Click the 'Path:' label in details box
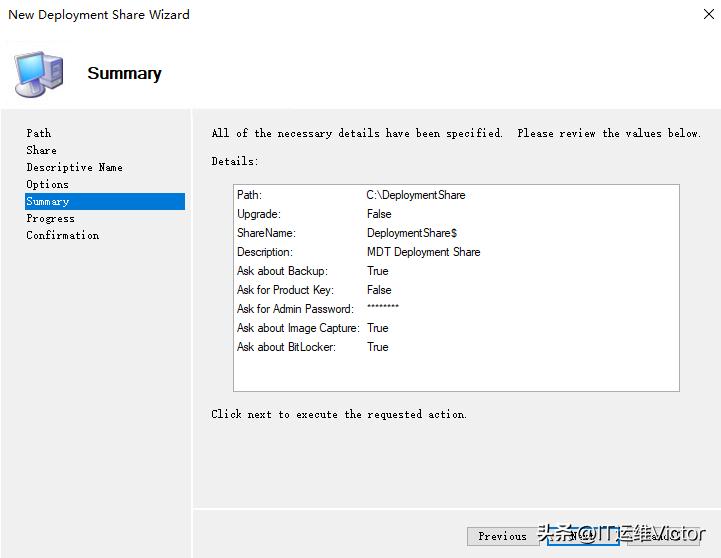Screen dimensions: 721x558 (249, 195)
